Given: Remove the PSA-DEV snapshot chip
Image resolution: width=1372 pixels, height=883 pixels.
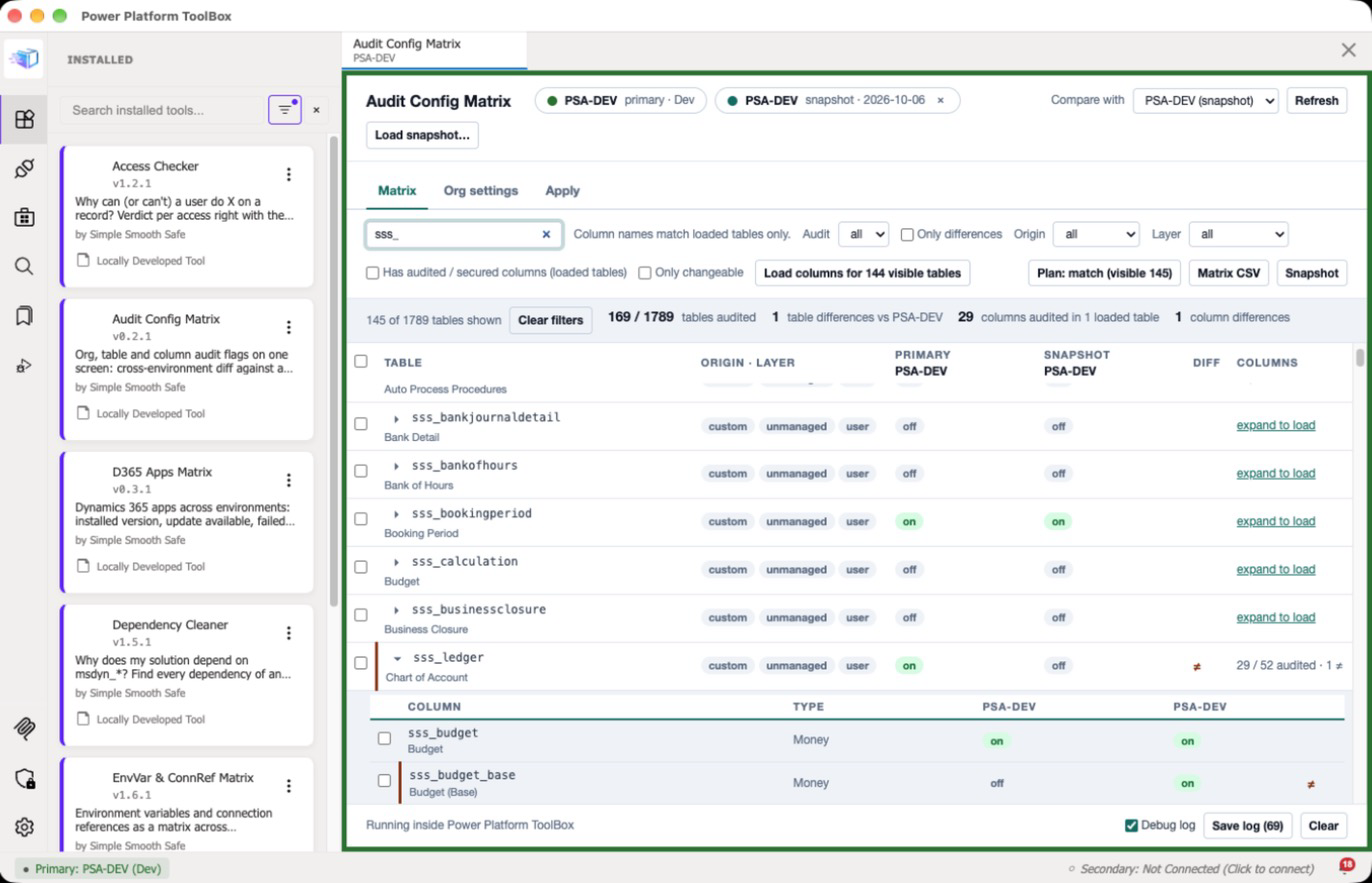Looking at the screenshot, I should tap(940, 100).
